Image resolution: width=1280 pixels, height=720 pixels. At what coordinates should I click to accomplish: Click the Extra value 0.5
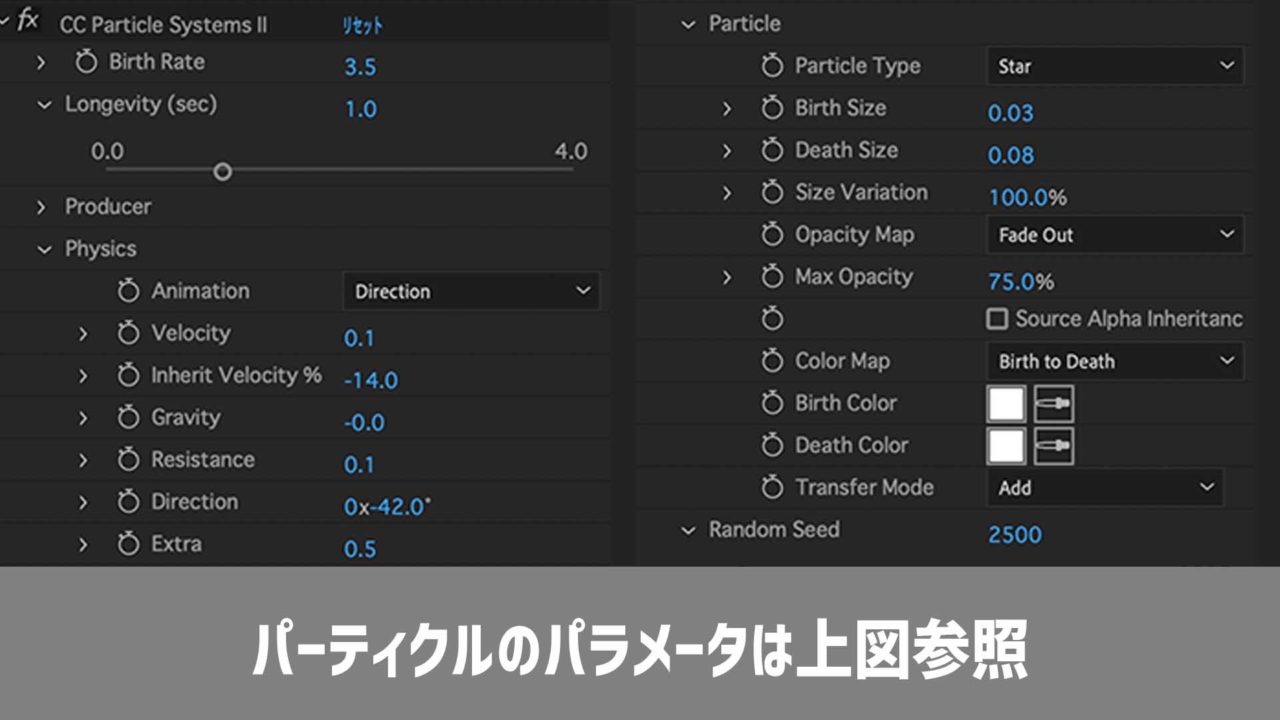click(360, 549)
